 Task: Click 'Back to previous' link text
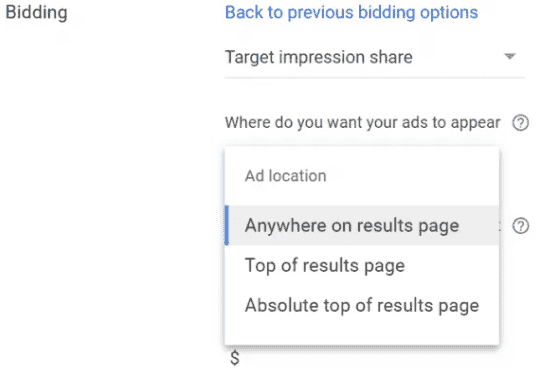click(289, 12)
